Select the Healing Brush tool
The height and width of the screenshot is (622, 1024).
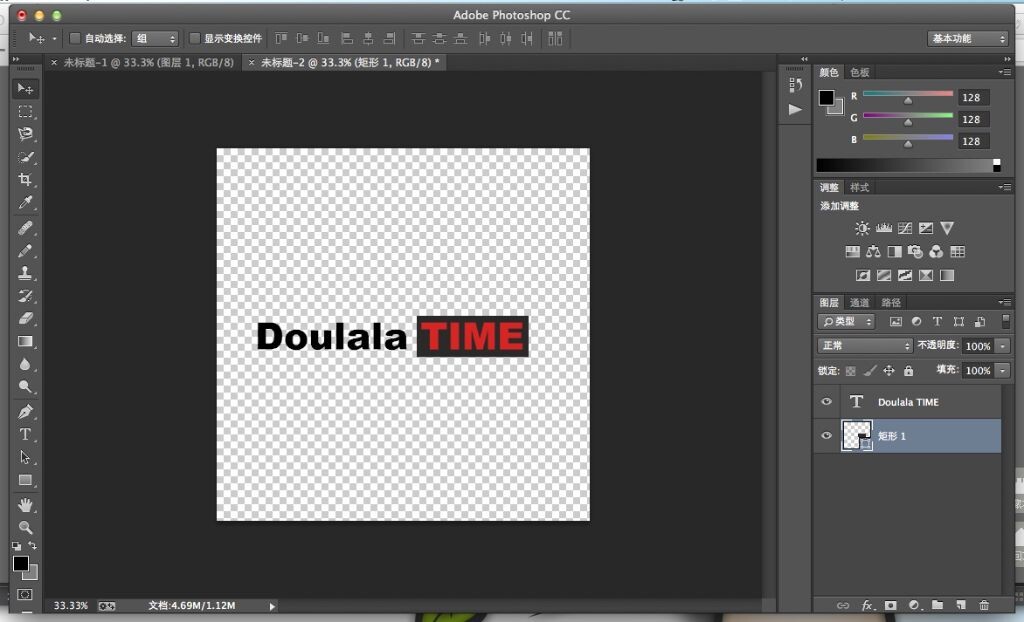coord(25,228)
